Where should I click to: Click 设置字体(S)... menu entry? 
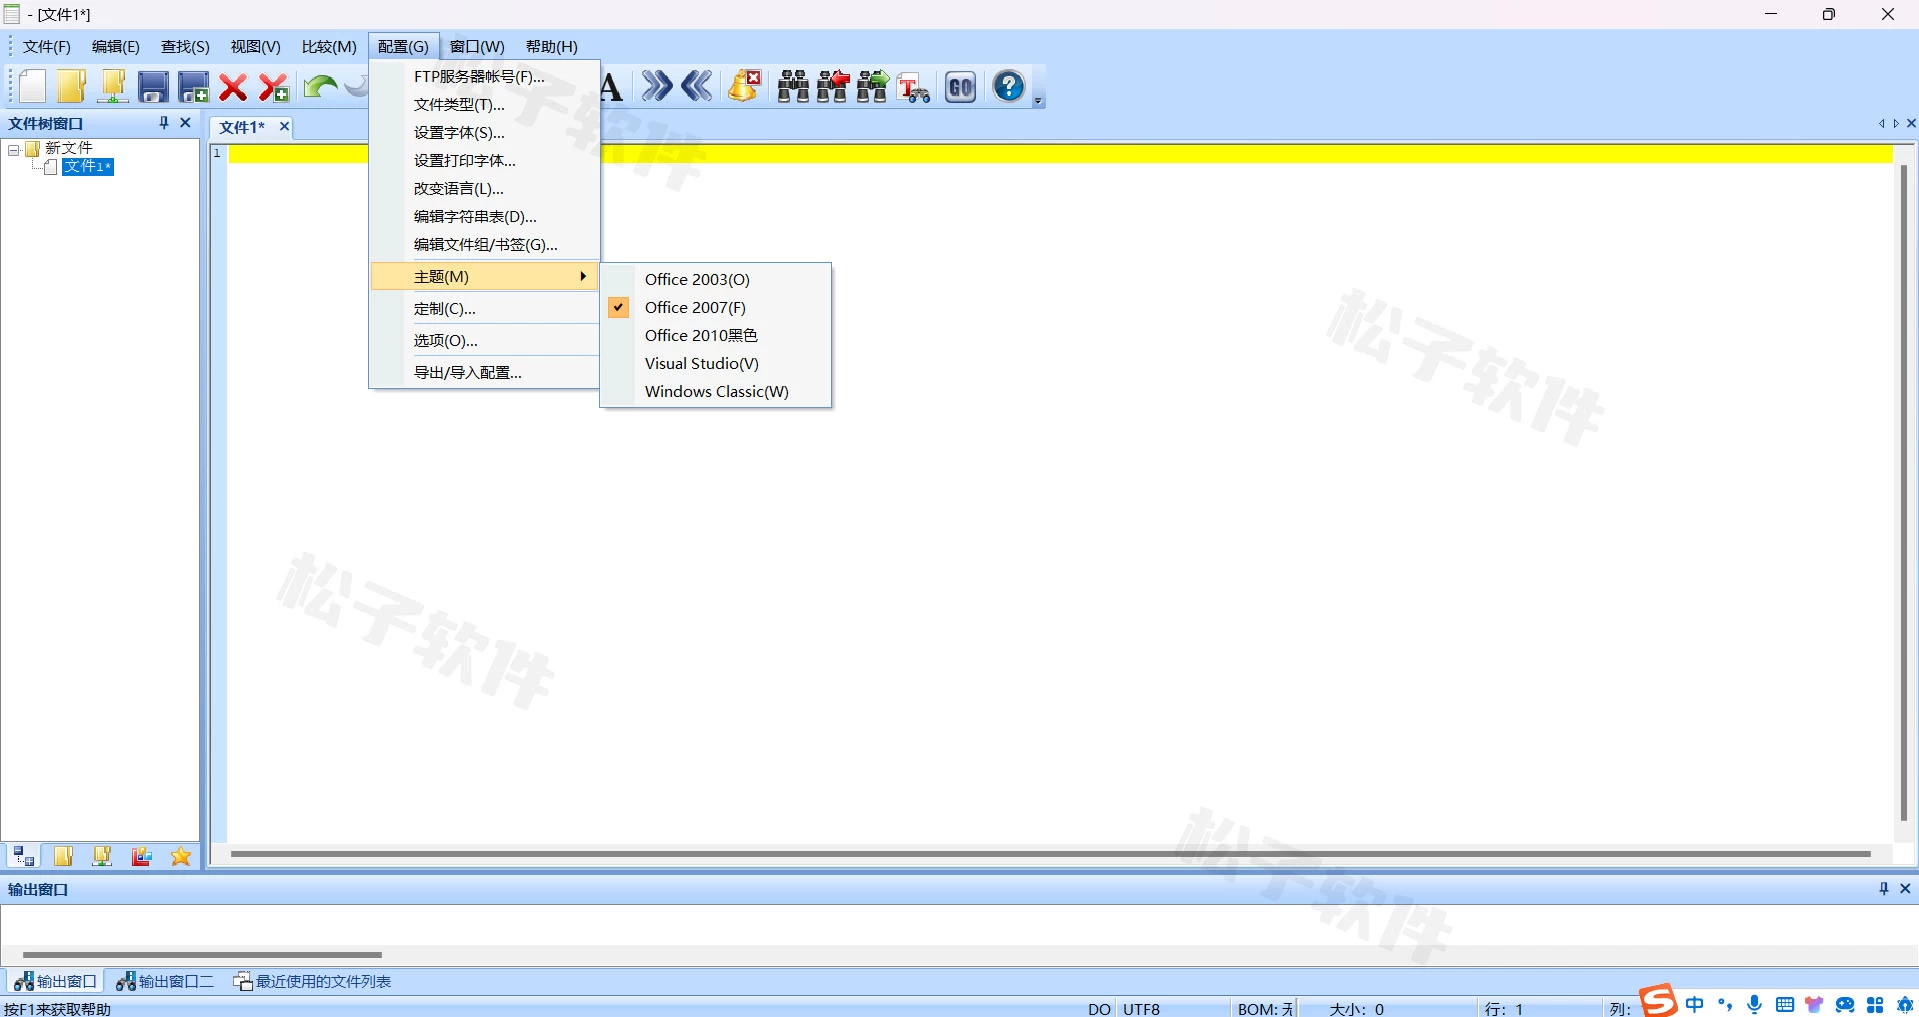point(485,132)
